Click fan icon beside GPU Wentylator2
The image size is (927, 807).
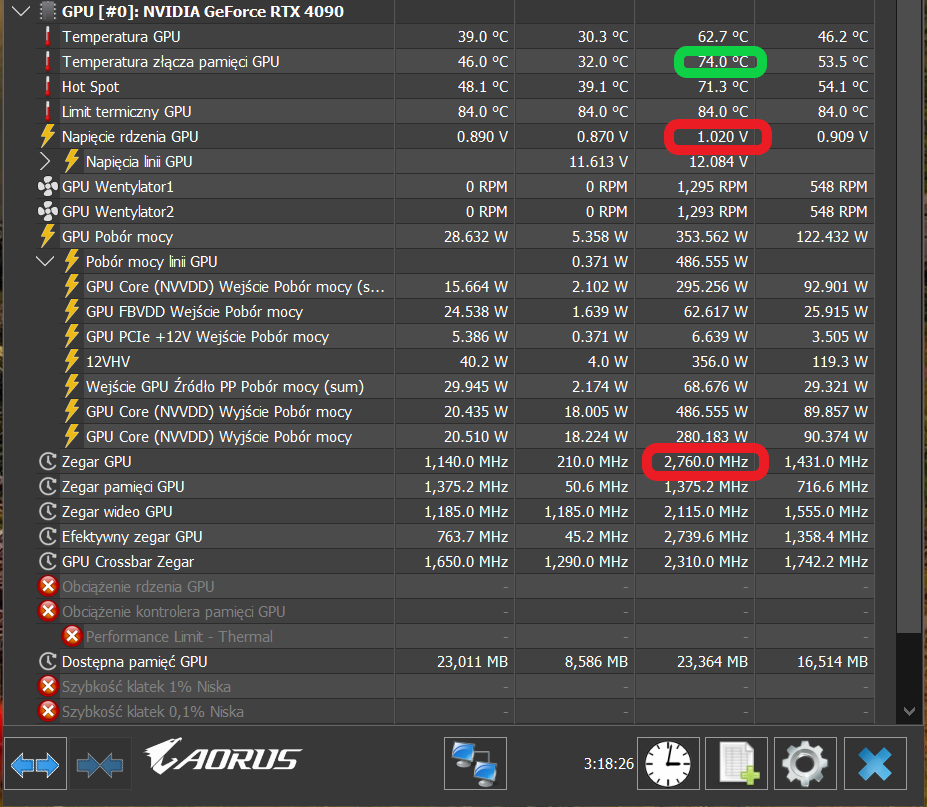pyautogui.click(x=48, y=211)
